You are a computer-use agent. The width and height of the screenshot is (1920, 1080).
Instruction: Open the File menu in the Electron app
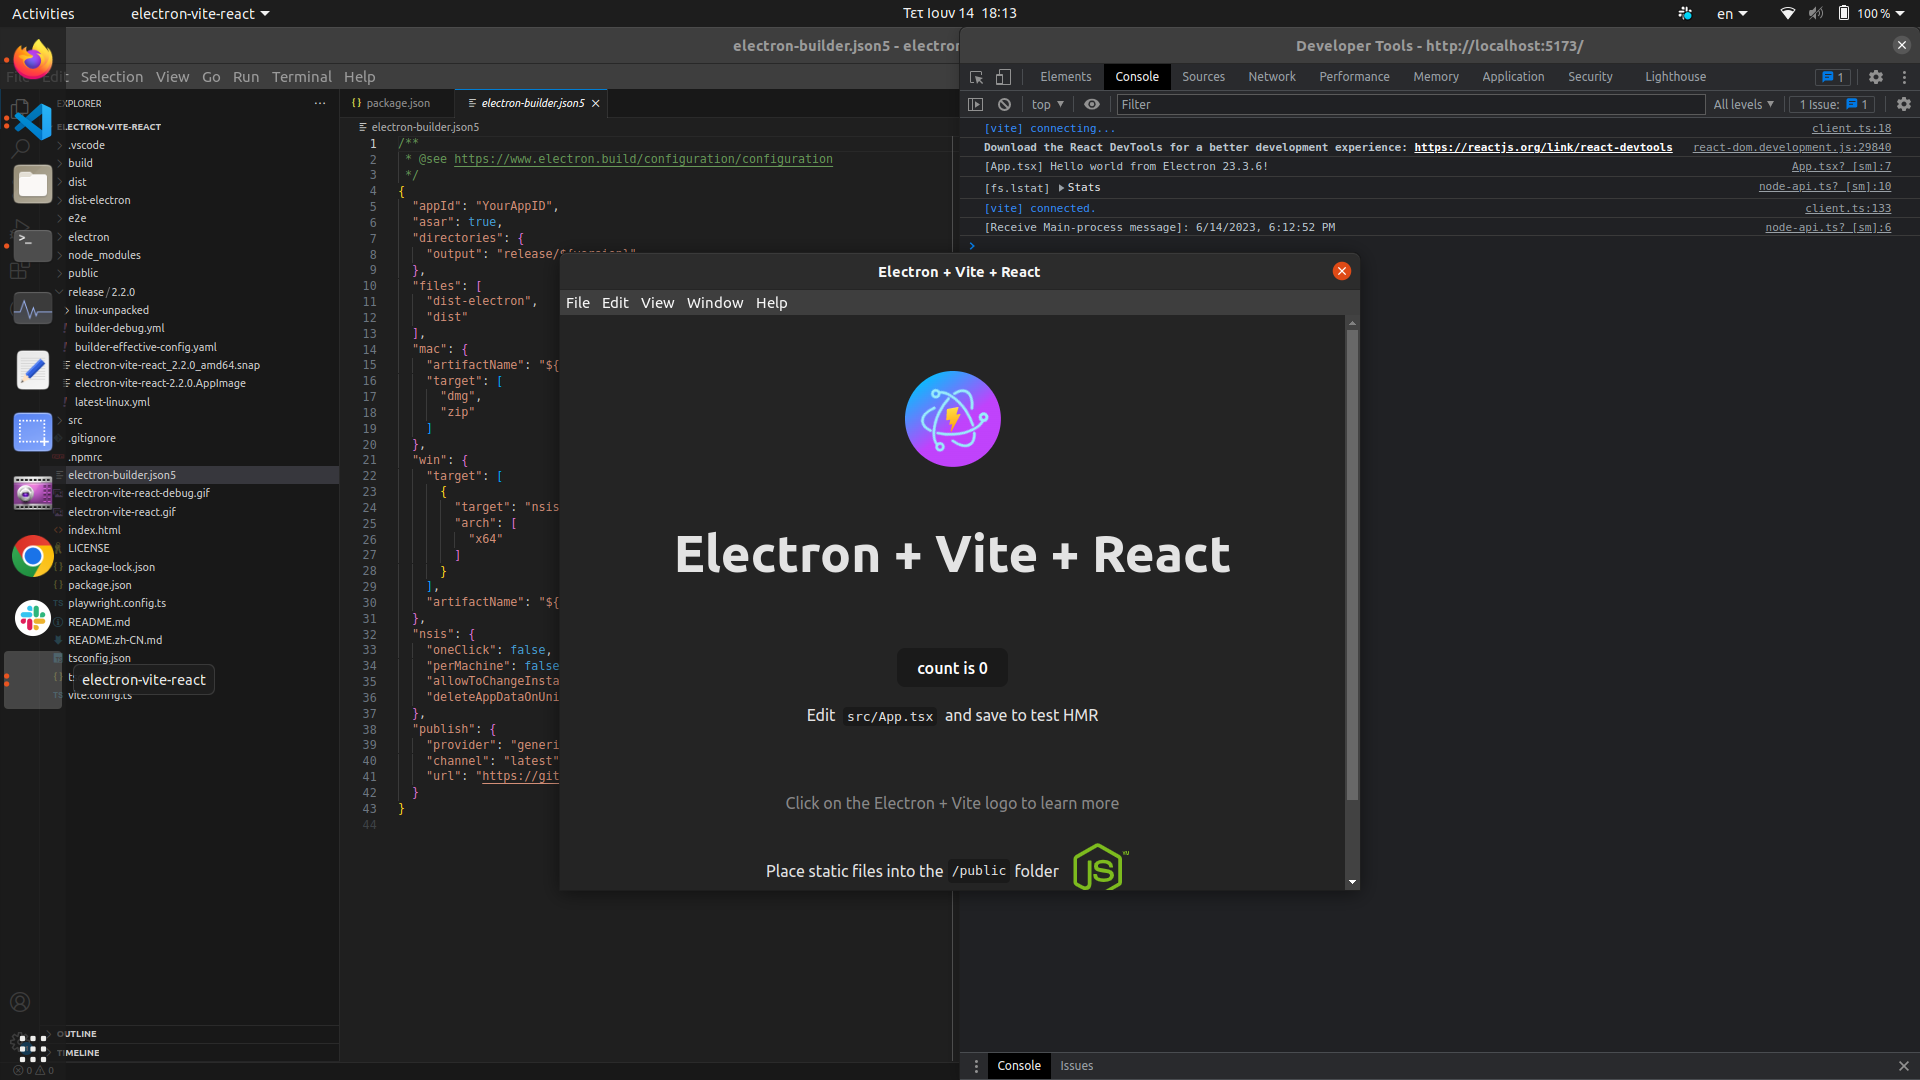pyautogui.click(x=578, y=302)
